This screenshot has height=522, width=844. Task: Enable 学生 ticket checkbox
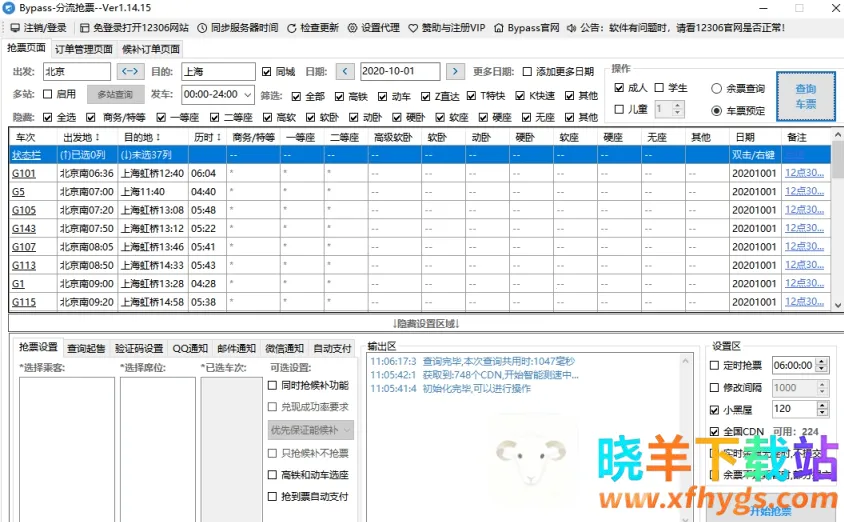[660, 88]
